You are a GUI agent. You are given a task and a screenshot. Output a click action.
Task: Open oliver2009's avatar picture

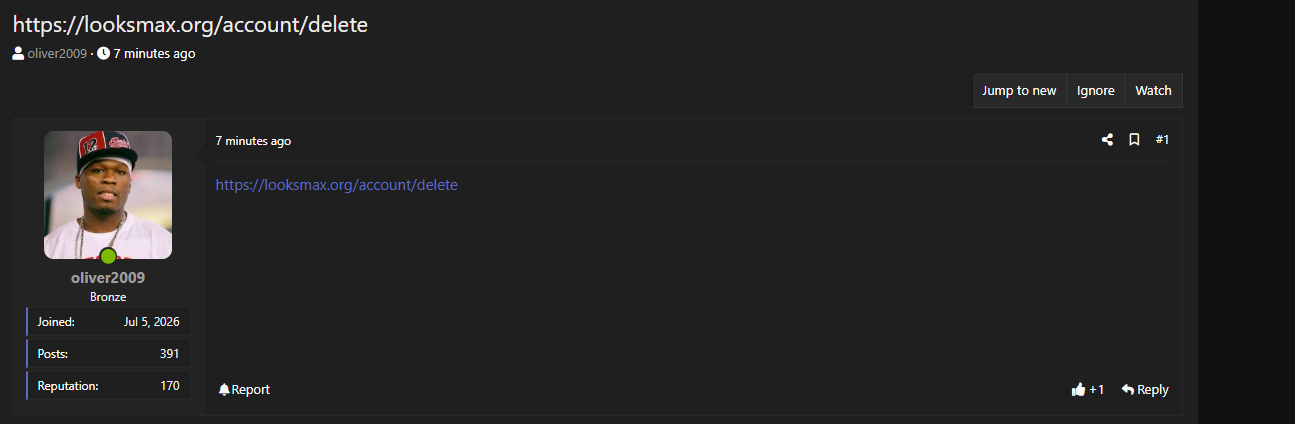tap(108, 195)
